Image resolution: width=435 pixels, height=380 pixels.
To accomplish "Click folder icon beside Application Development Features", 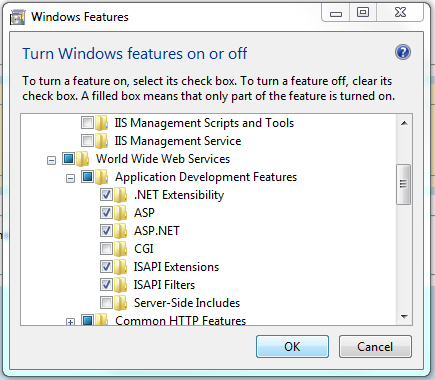I will coord(101,177).
